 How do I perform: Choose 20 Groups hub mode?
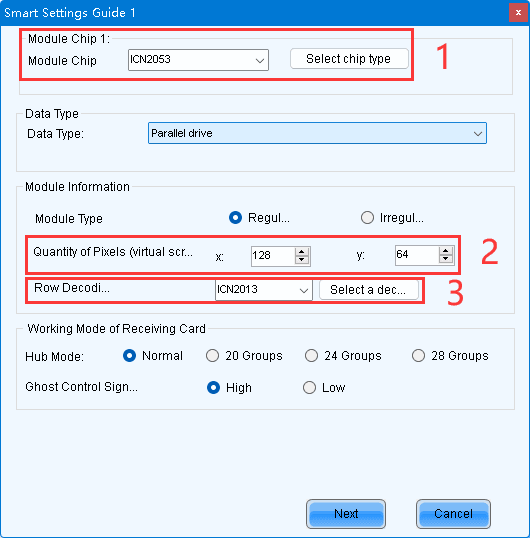(212, 355)
